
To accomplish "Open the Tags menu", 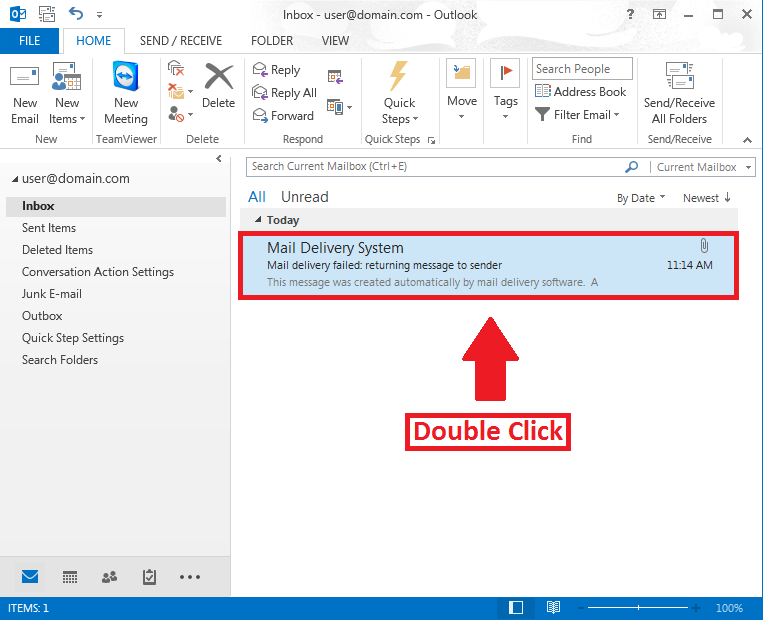I will click(505, 91).
